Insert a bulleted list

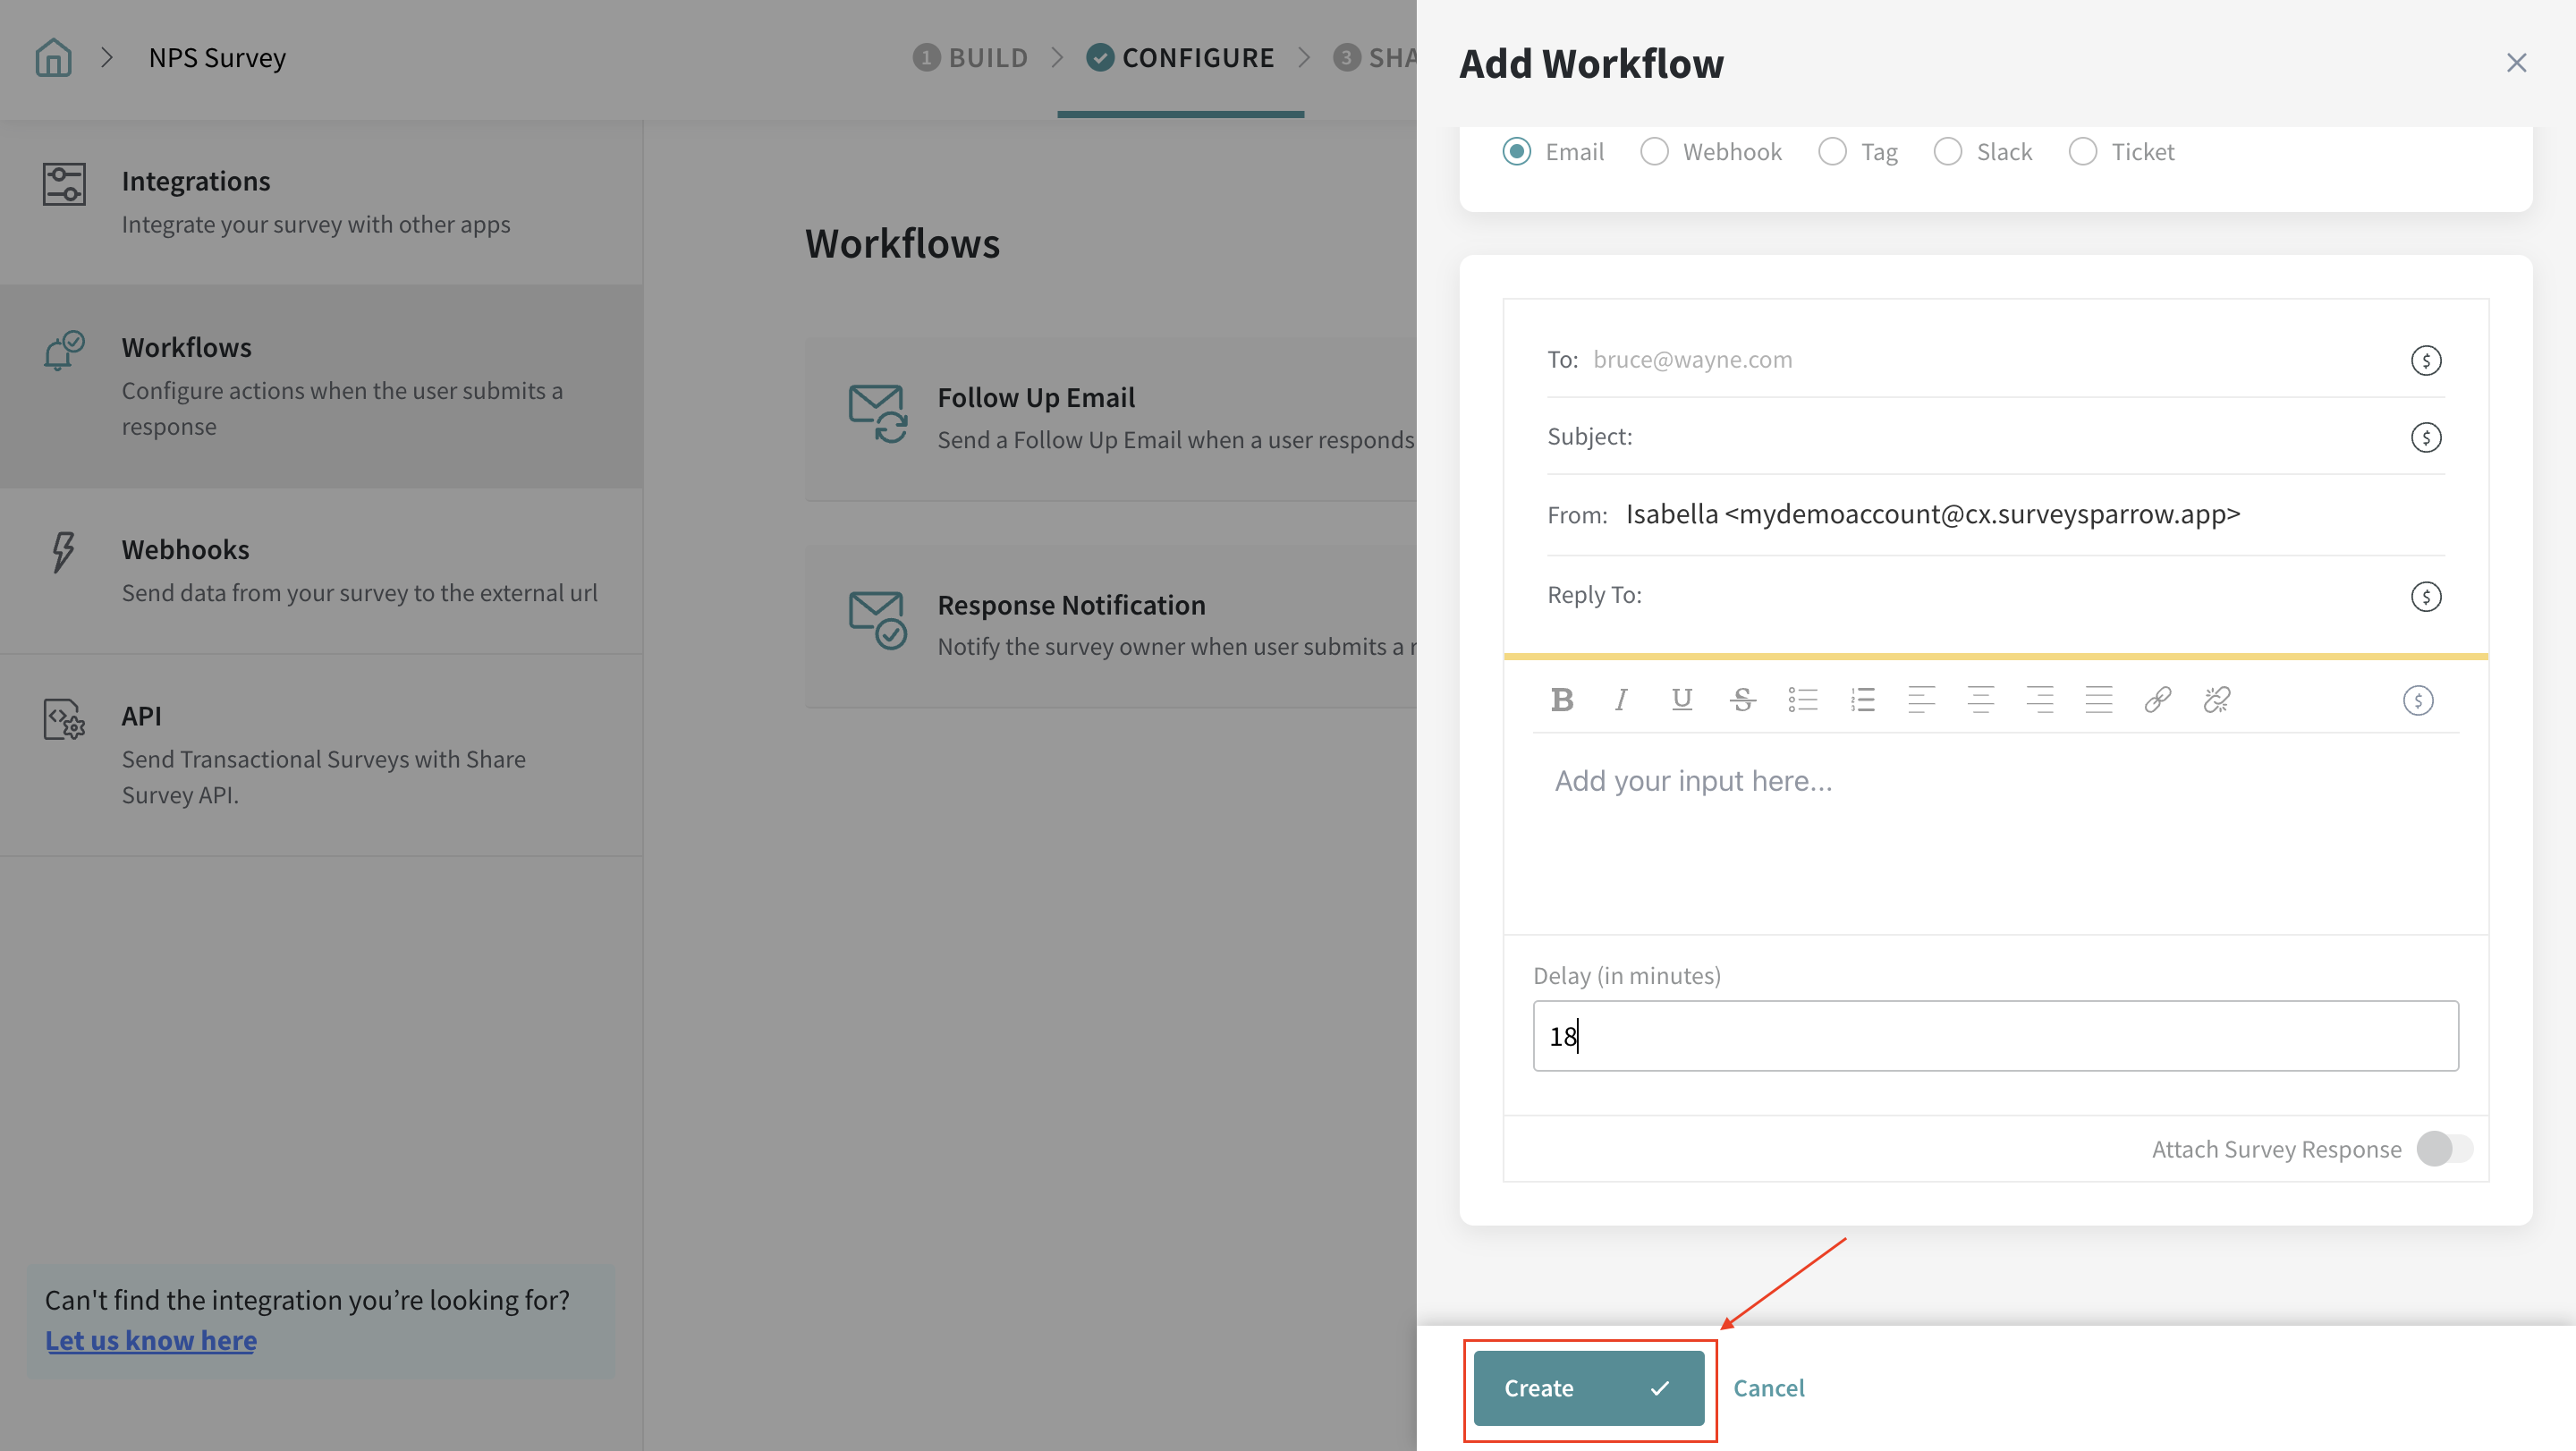point(1802,700)
